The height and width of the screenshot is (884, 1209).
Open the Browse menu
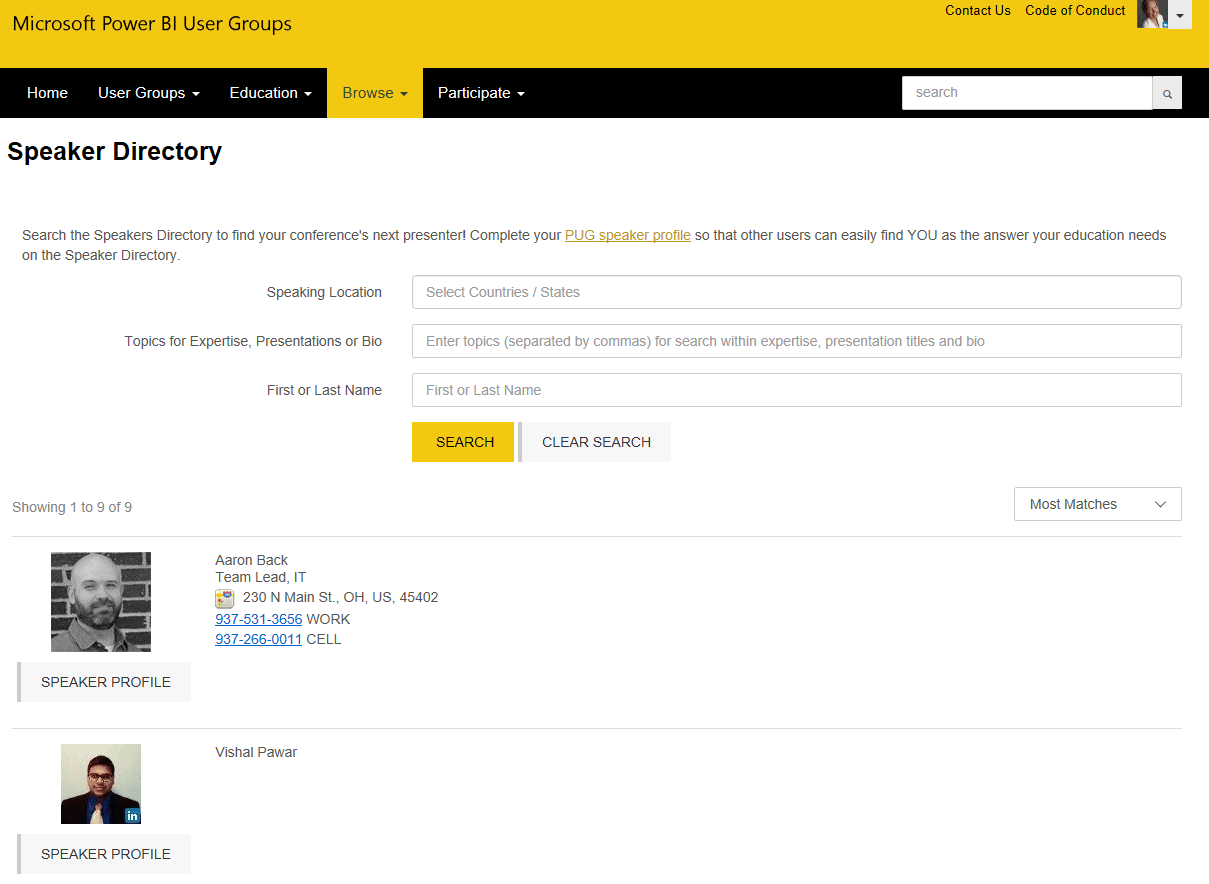(x=375, y=93)
